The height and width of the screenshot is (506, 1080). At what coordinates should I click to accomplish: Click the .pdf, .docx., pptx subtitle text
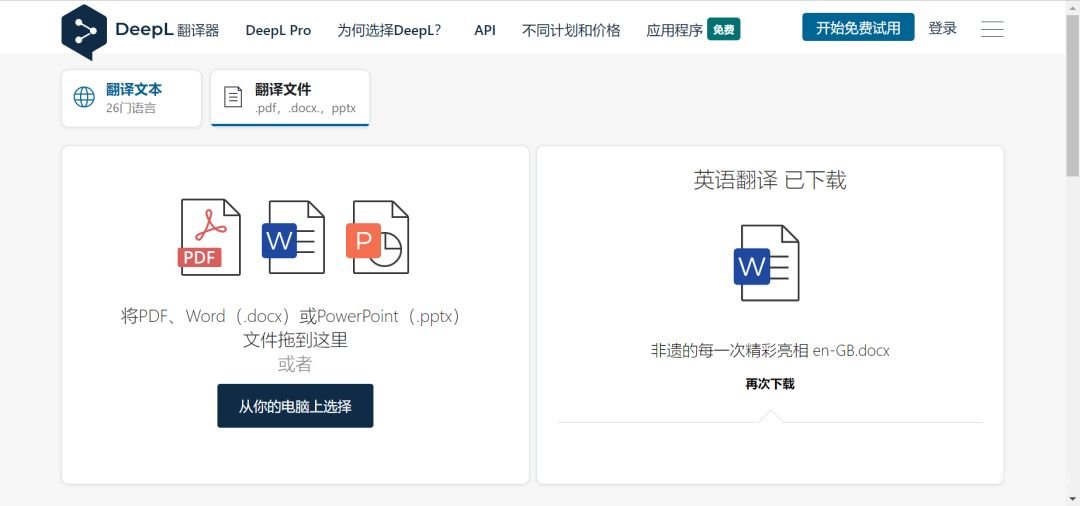click(x=305, y=108)
